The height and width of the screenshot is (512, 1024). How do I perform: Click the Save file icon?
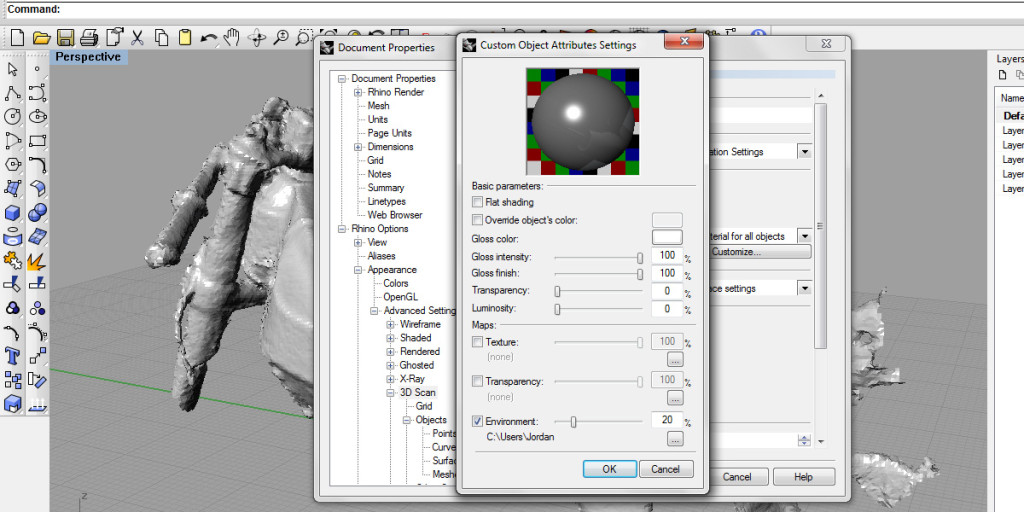pyautogui.click(x=65, y=38)
